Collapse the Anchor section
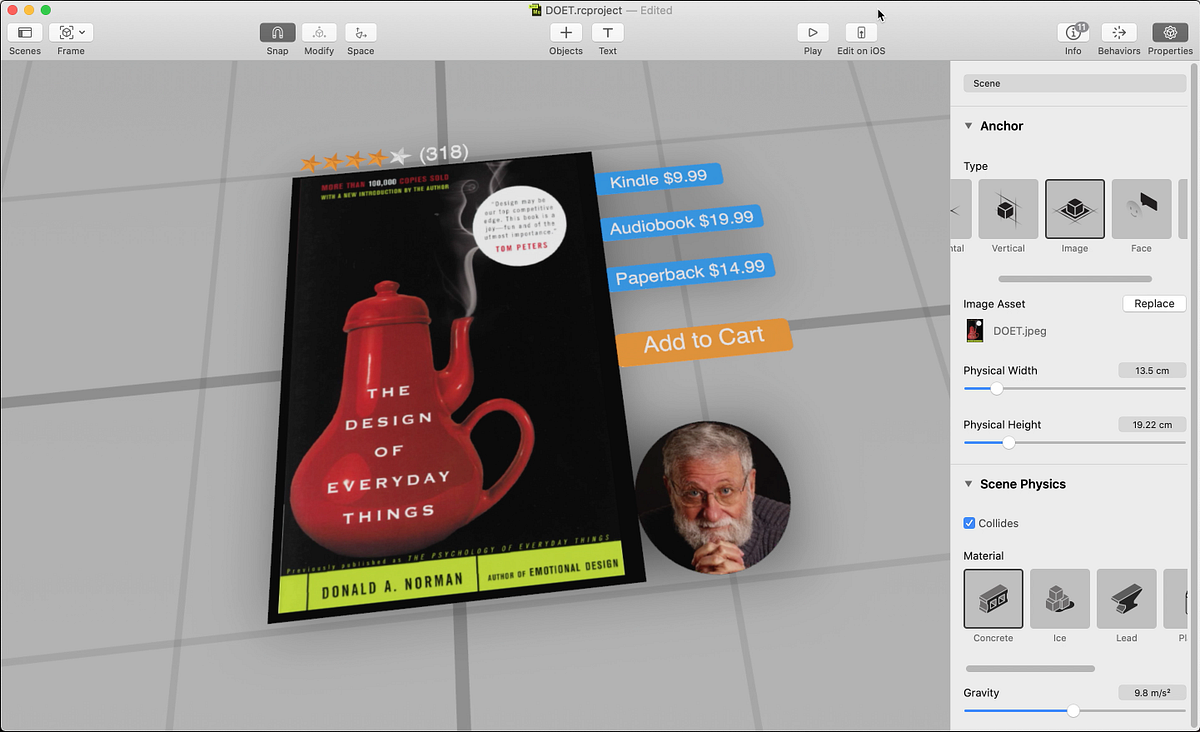This screenshot has width=1200, height=732. point(968,126)
